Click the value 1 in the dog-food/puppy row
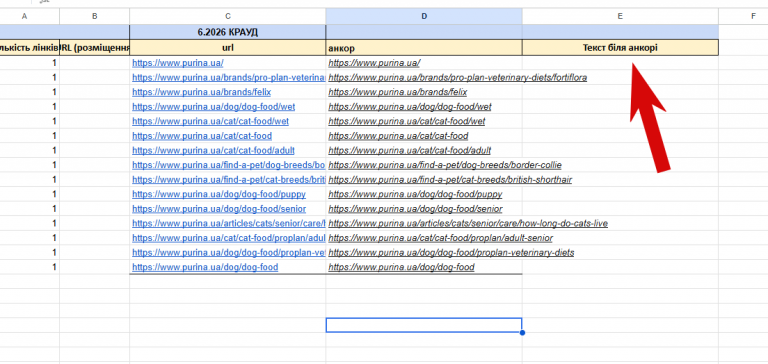Viewport: 768px width, 364px height. coord(54,194)
